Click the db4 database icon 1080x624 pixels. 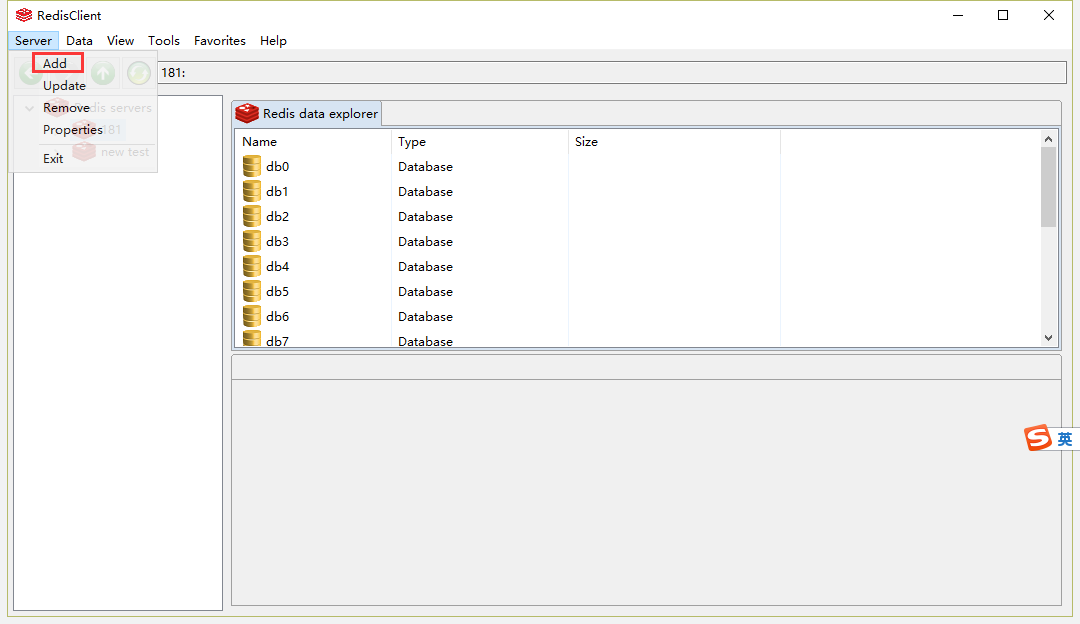point(252,266)
